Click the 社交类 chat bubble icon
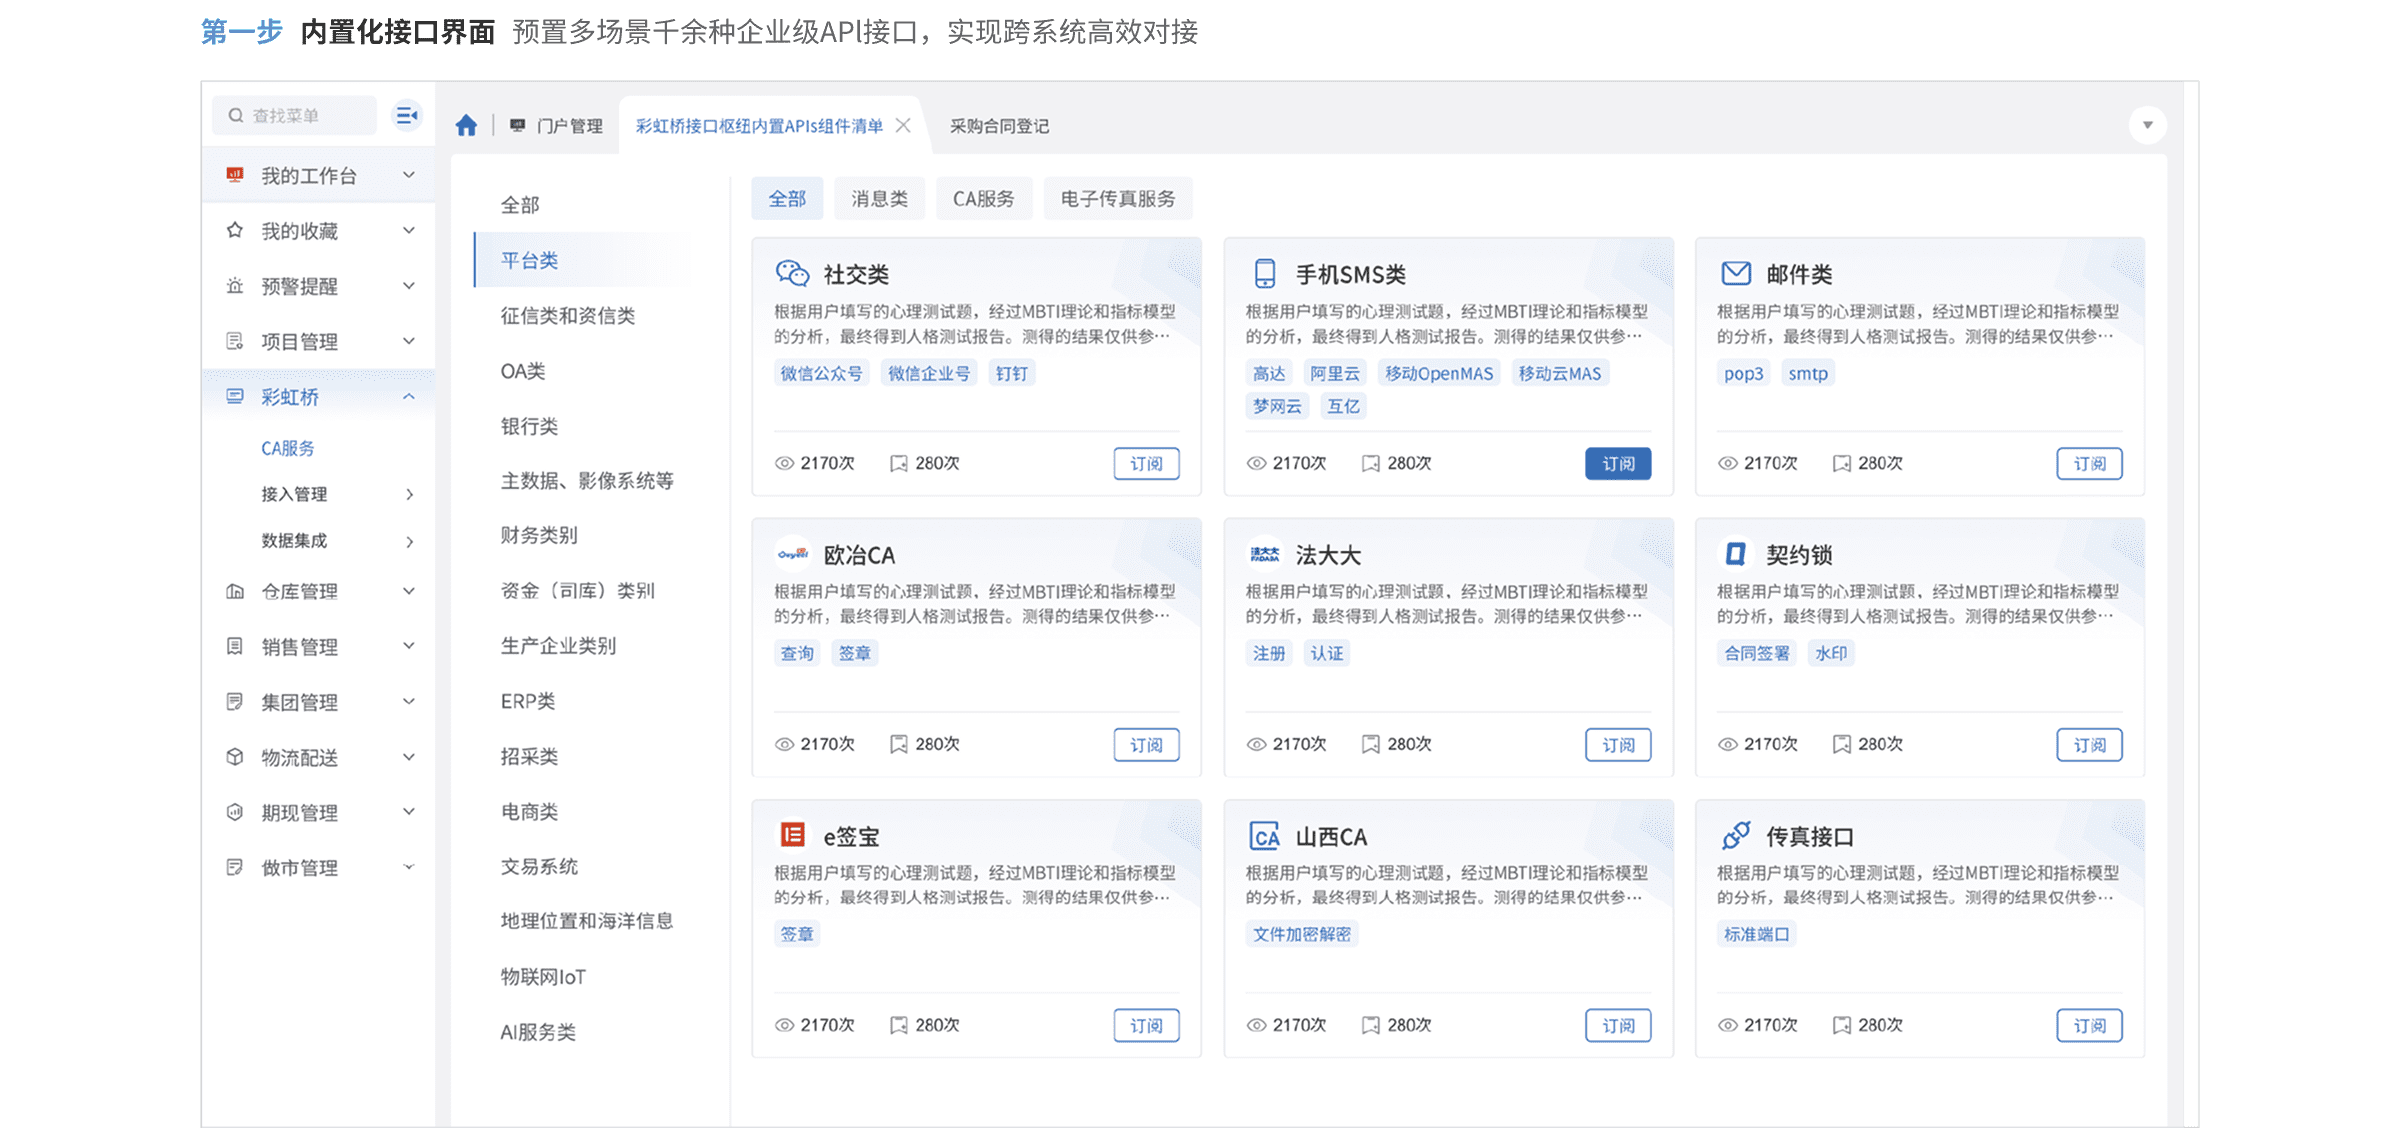The height and width of the screenshot is (1132, 2400). [x=792, y=274]
